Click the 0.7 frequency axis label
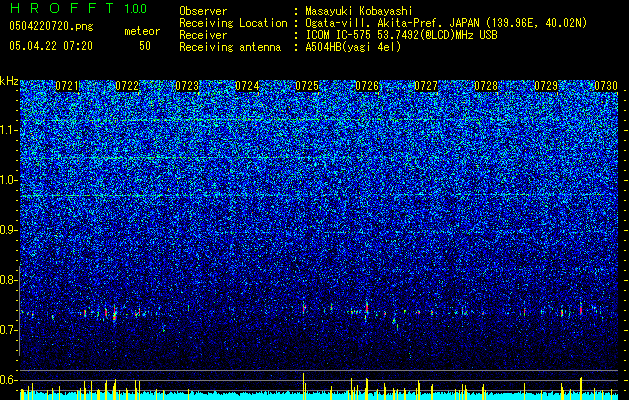This screenshot has width=629, height=400. 8,330
